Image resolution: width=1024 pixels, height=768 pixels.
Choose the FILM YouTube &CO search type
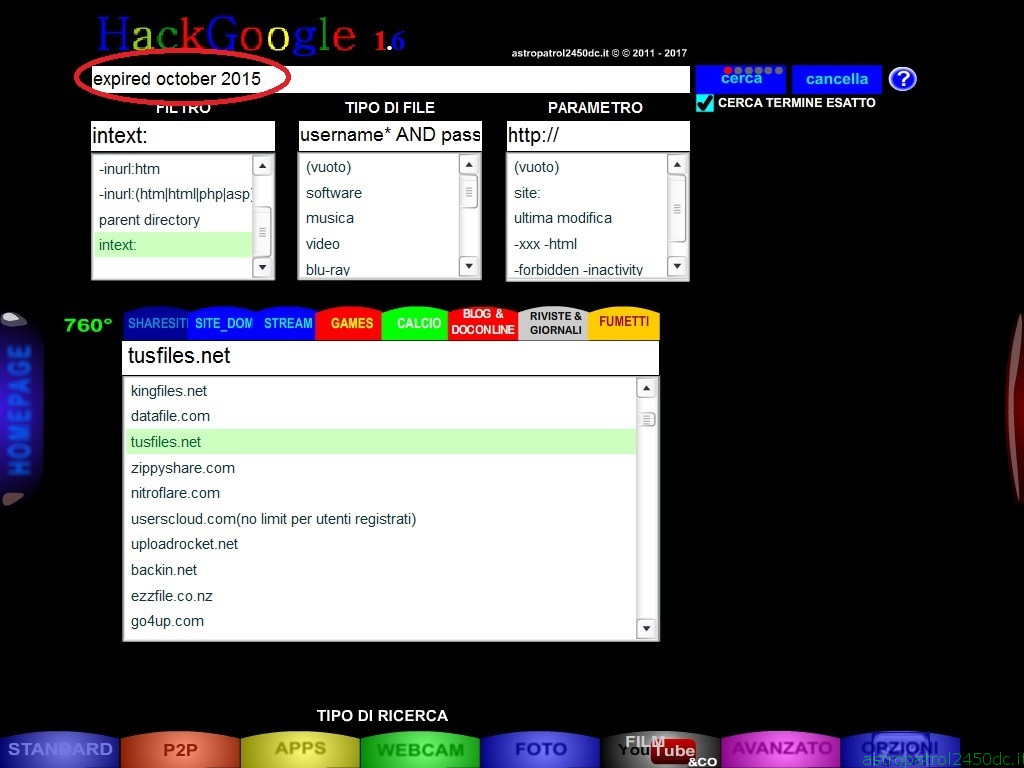(x=660, y=750)
